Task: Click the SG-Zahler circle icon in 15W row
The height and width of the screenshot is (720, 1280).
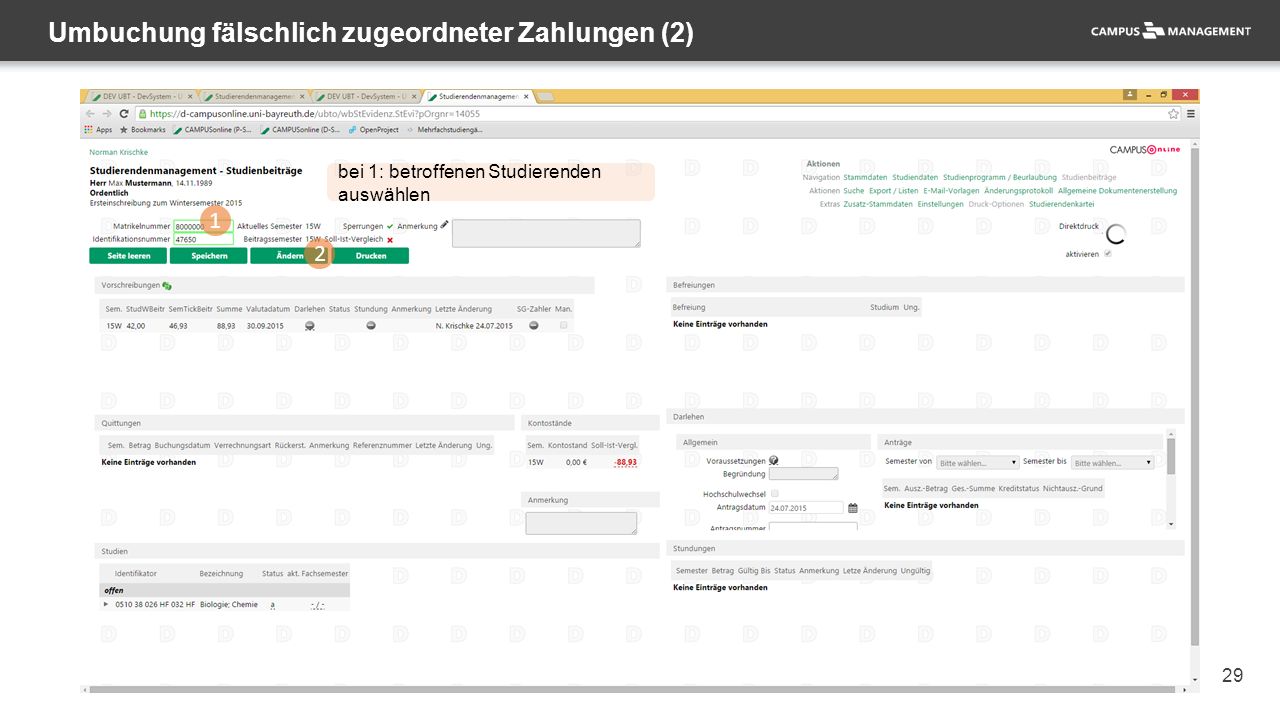Action: tap(534, 325)
